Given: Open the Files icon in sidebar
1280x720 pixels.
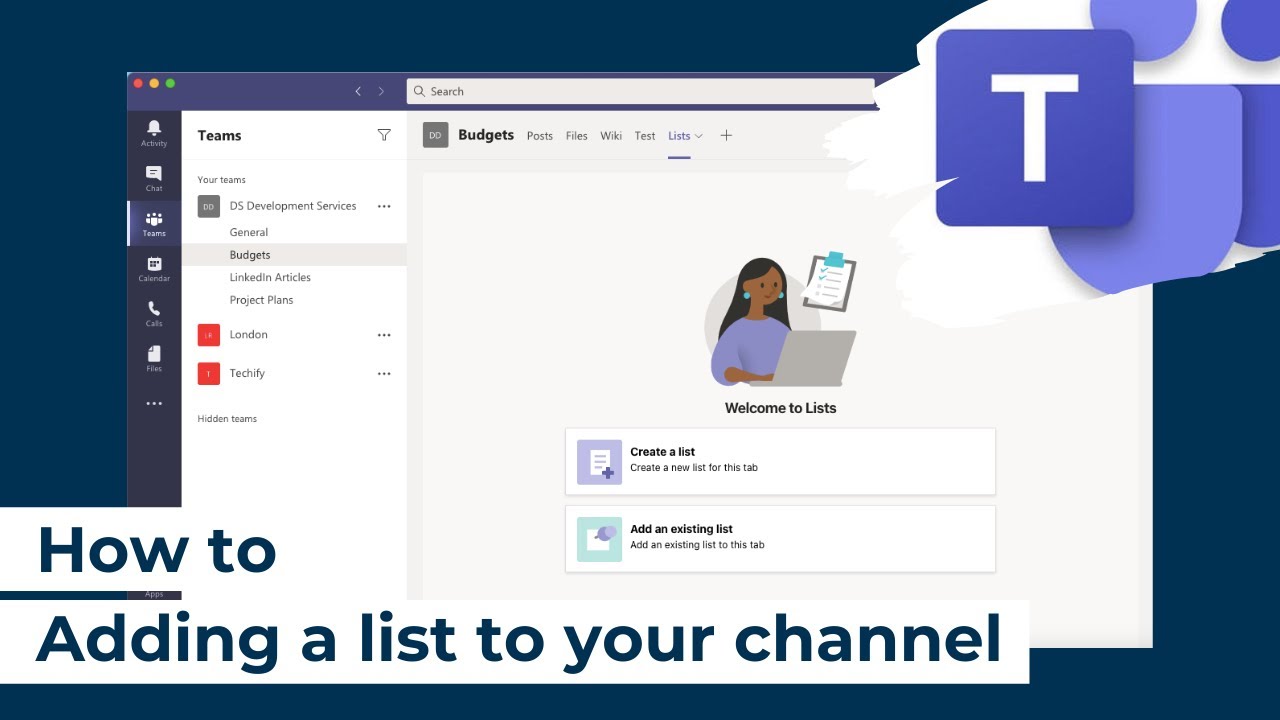Looking at the screenshot, I should pos(154,358).
